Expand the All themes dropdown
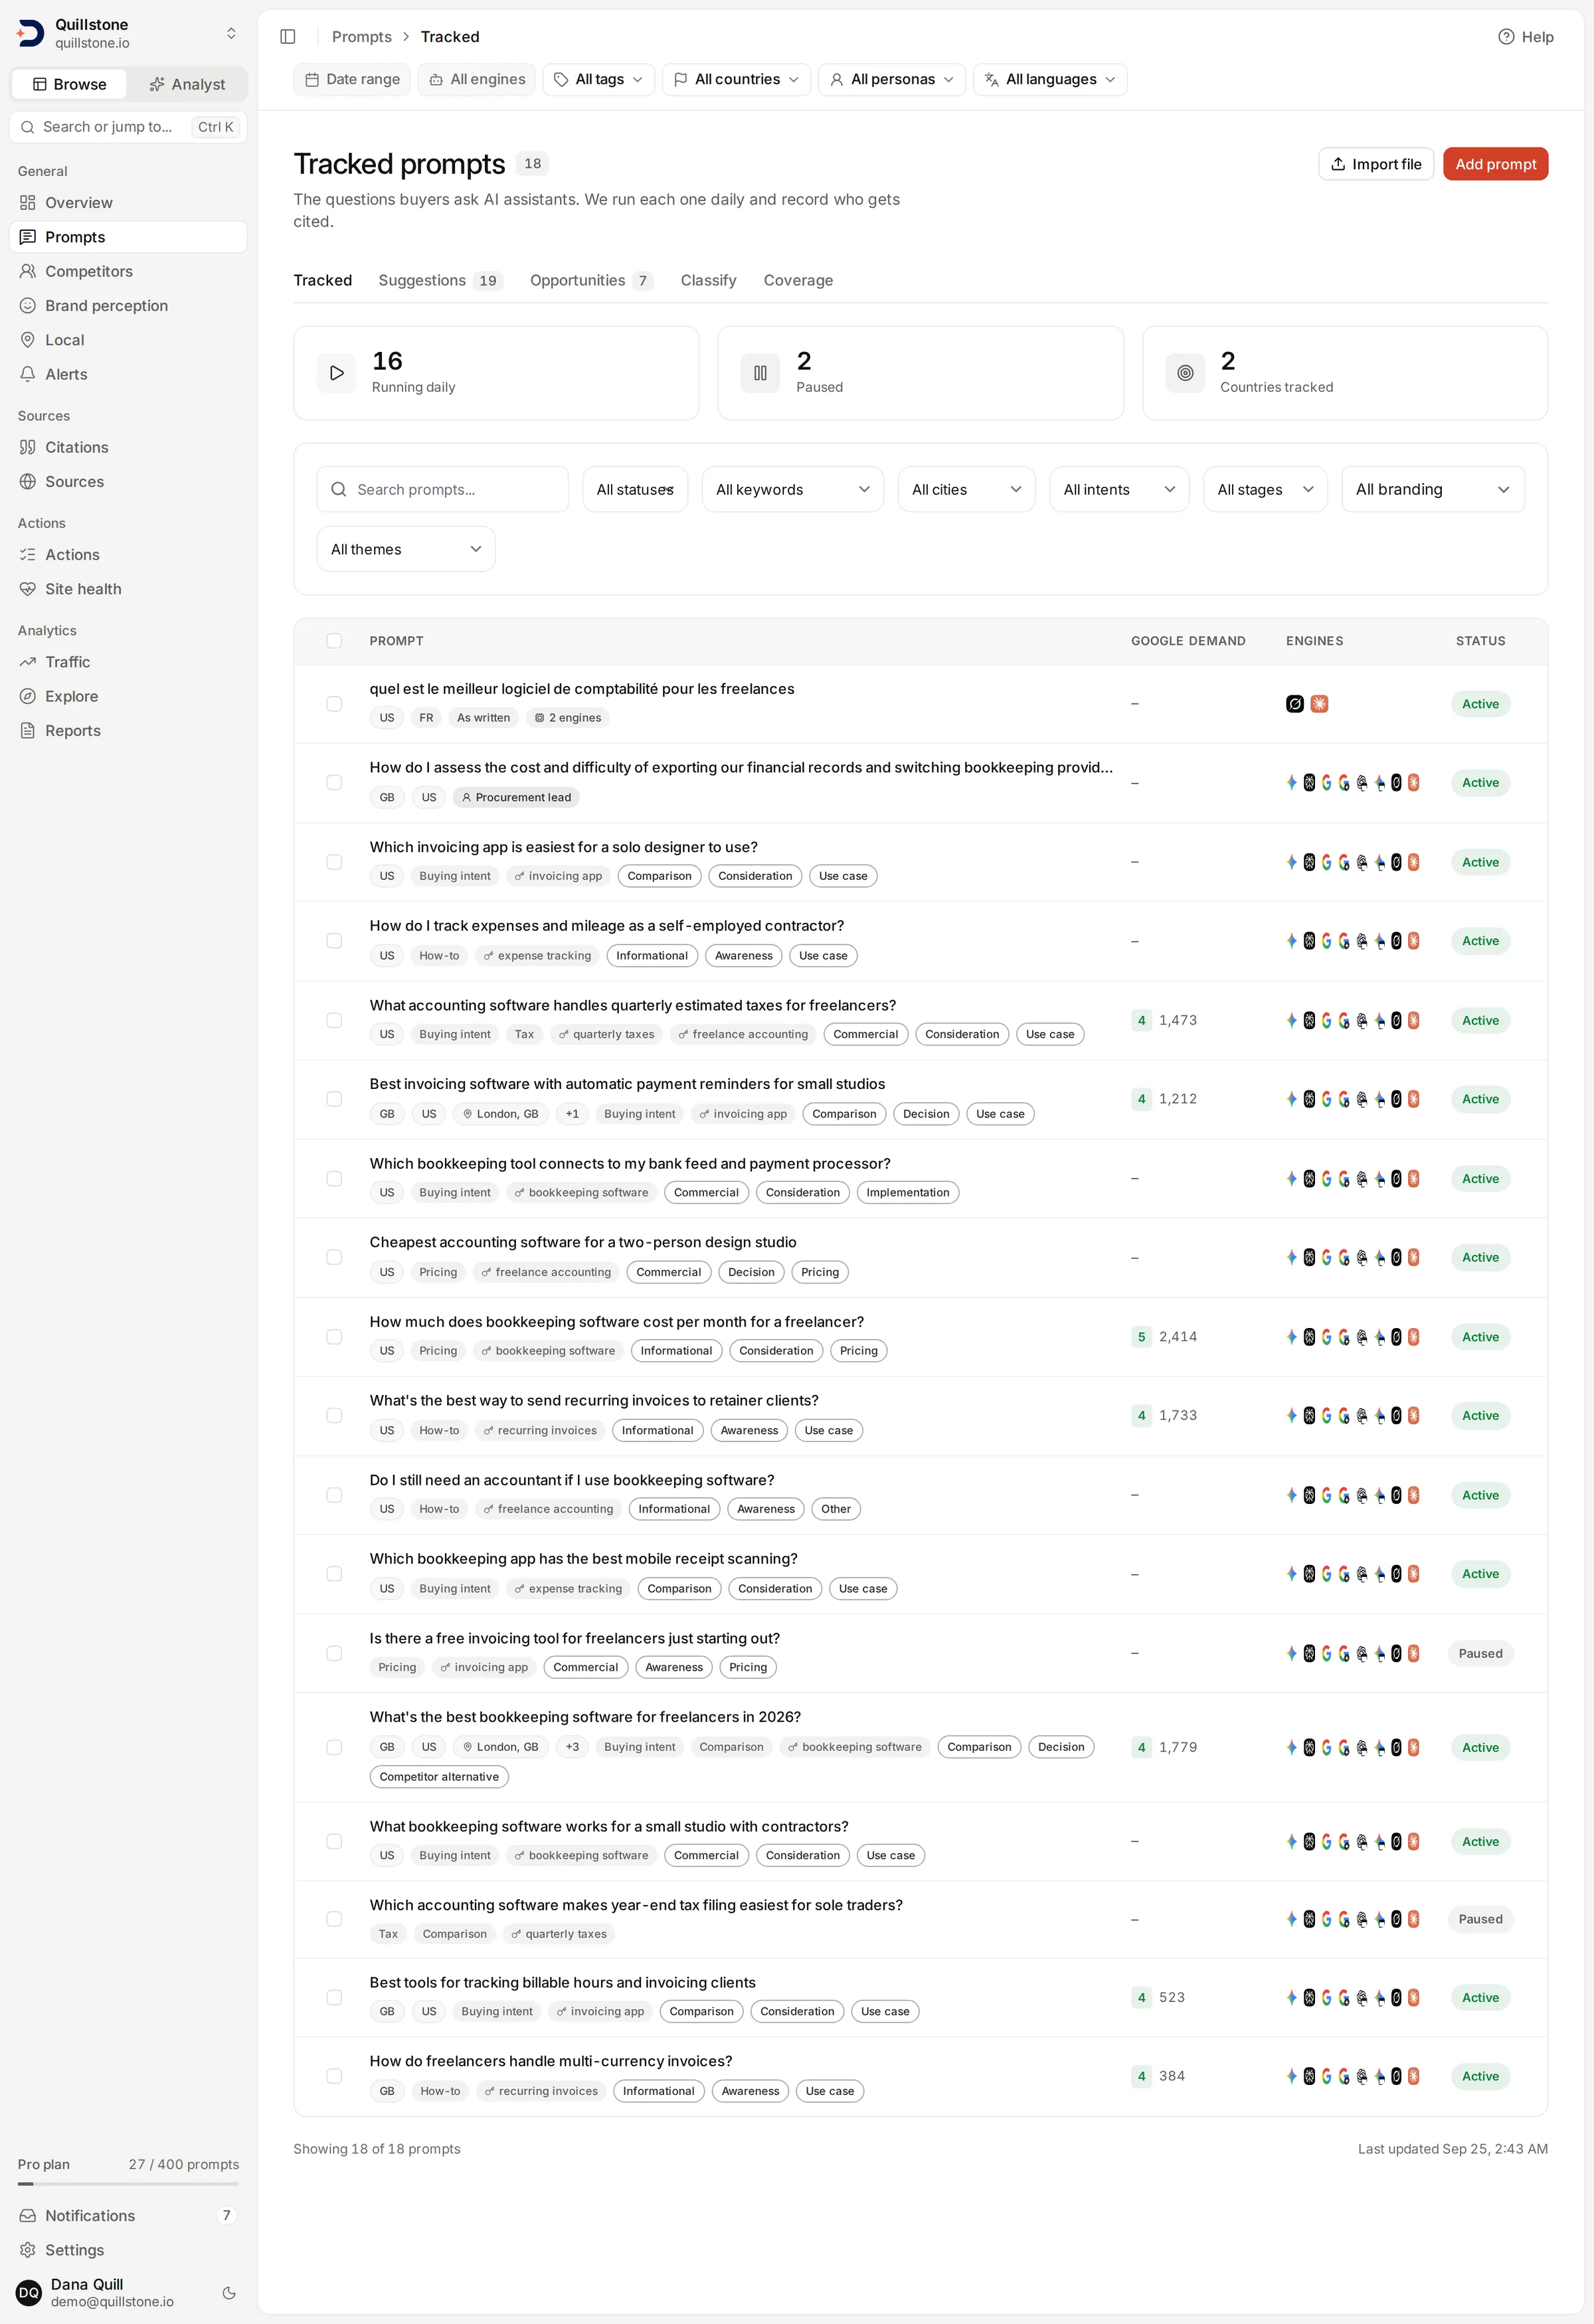 coord(406,549)
